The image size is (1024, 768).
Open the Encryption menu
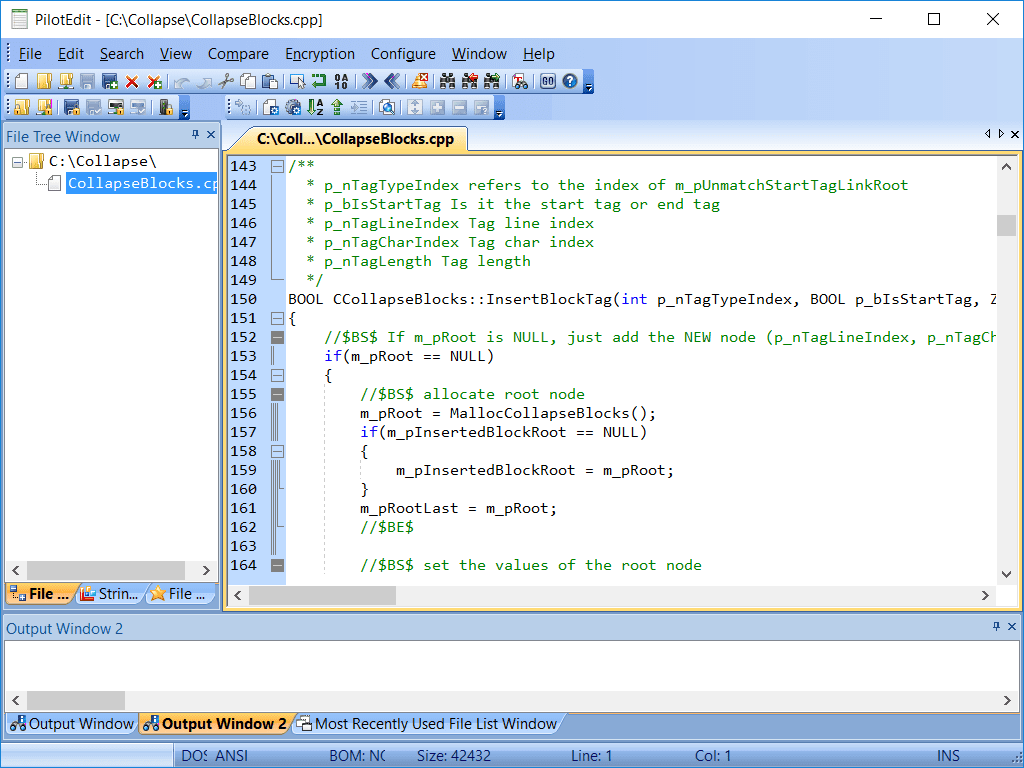(320, 54)
